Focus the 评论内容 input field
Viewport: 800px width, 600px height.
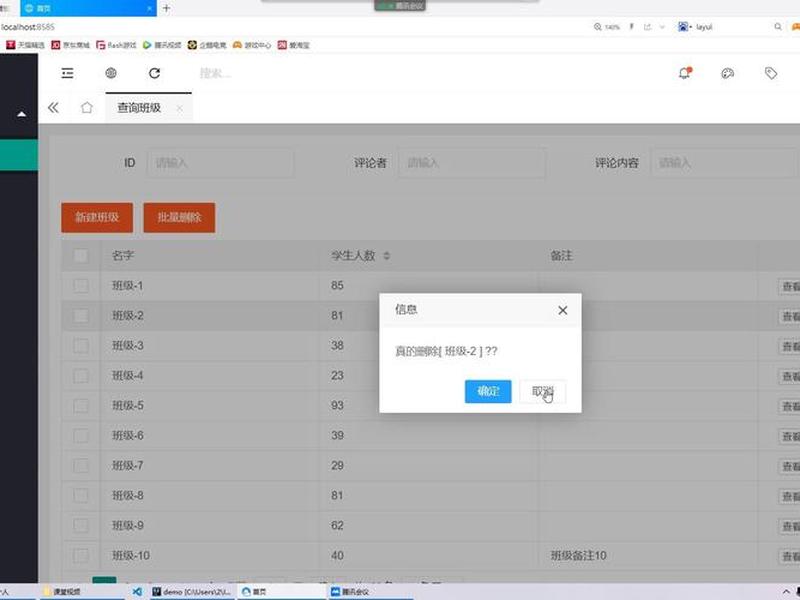tap(724, 163)
